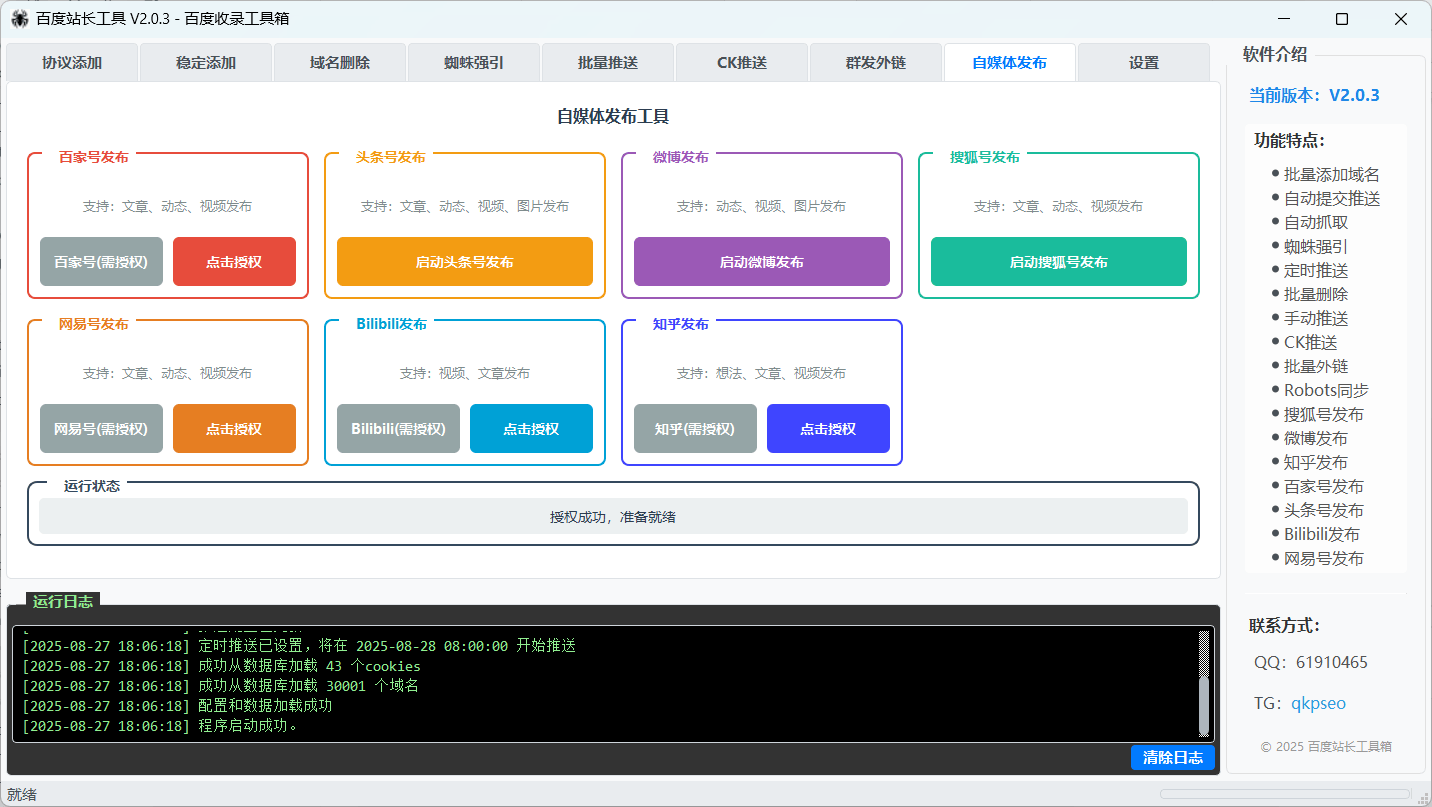Click the gray 百家号(需授权) button

[x=101, y=262]
